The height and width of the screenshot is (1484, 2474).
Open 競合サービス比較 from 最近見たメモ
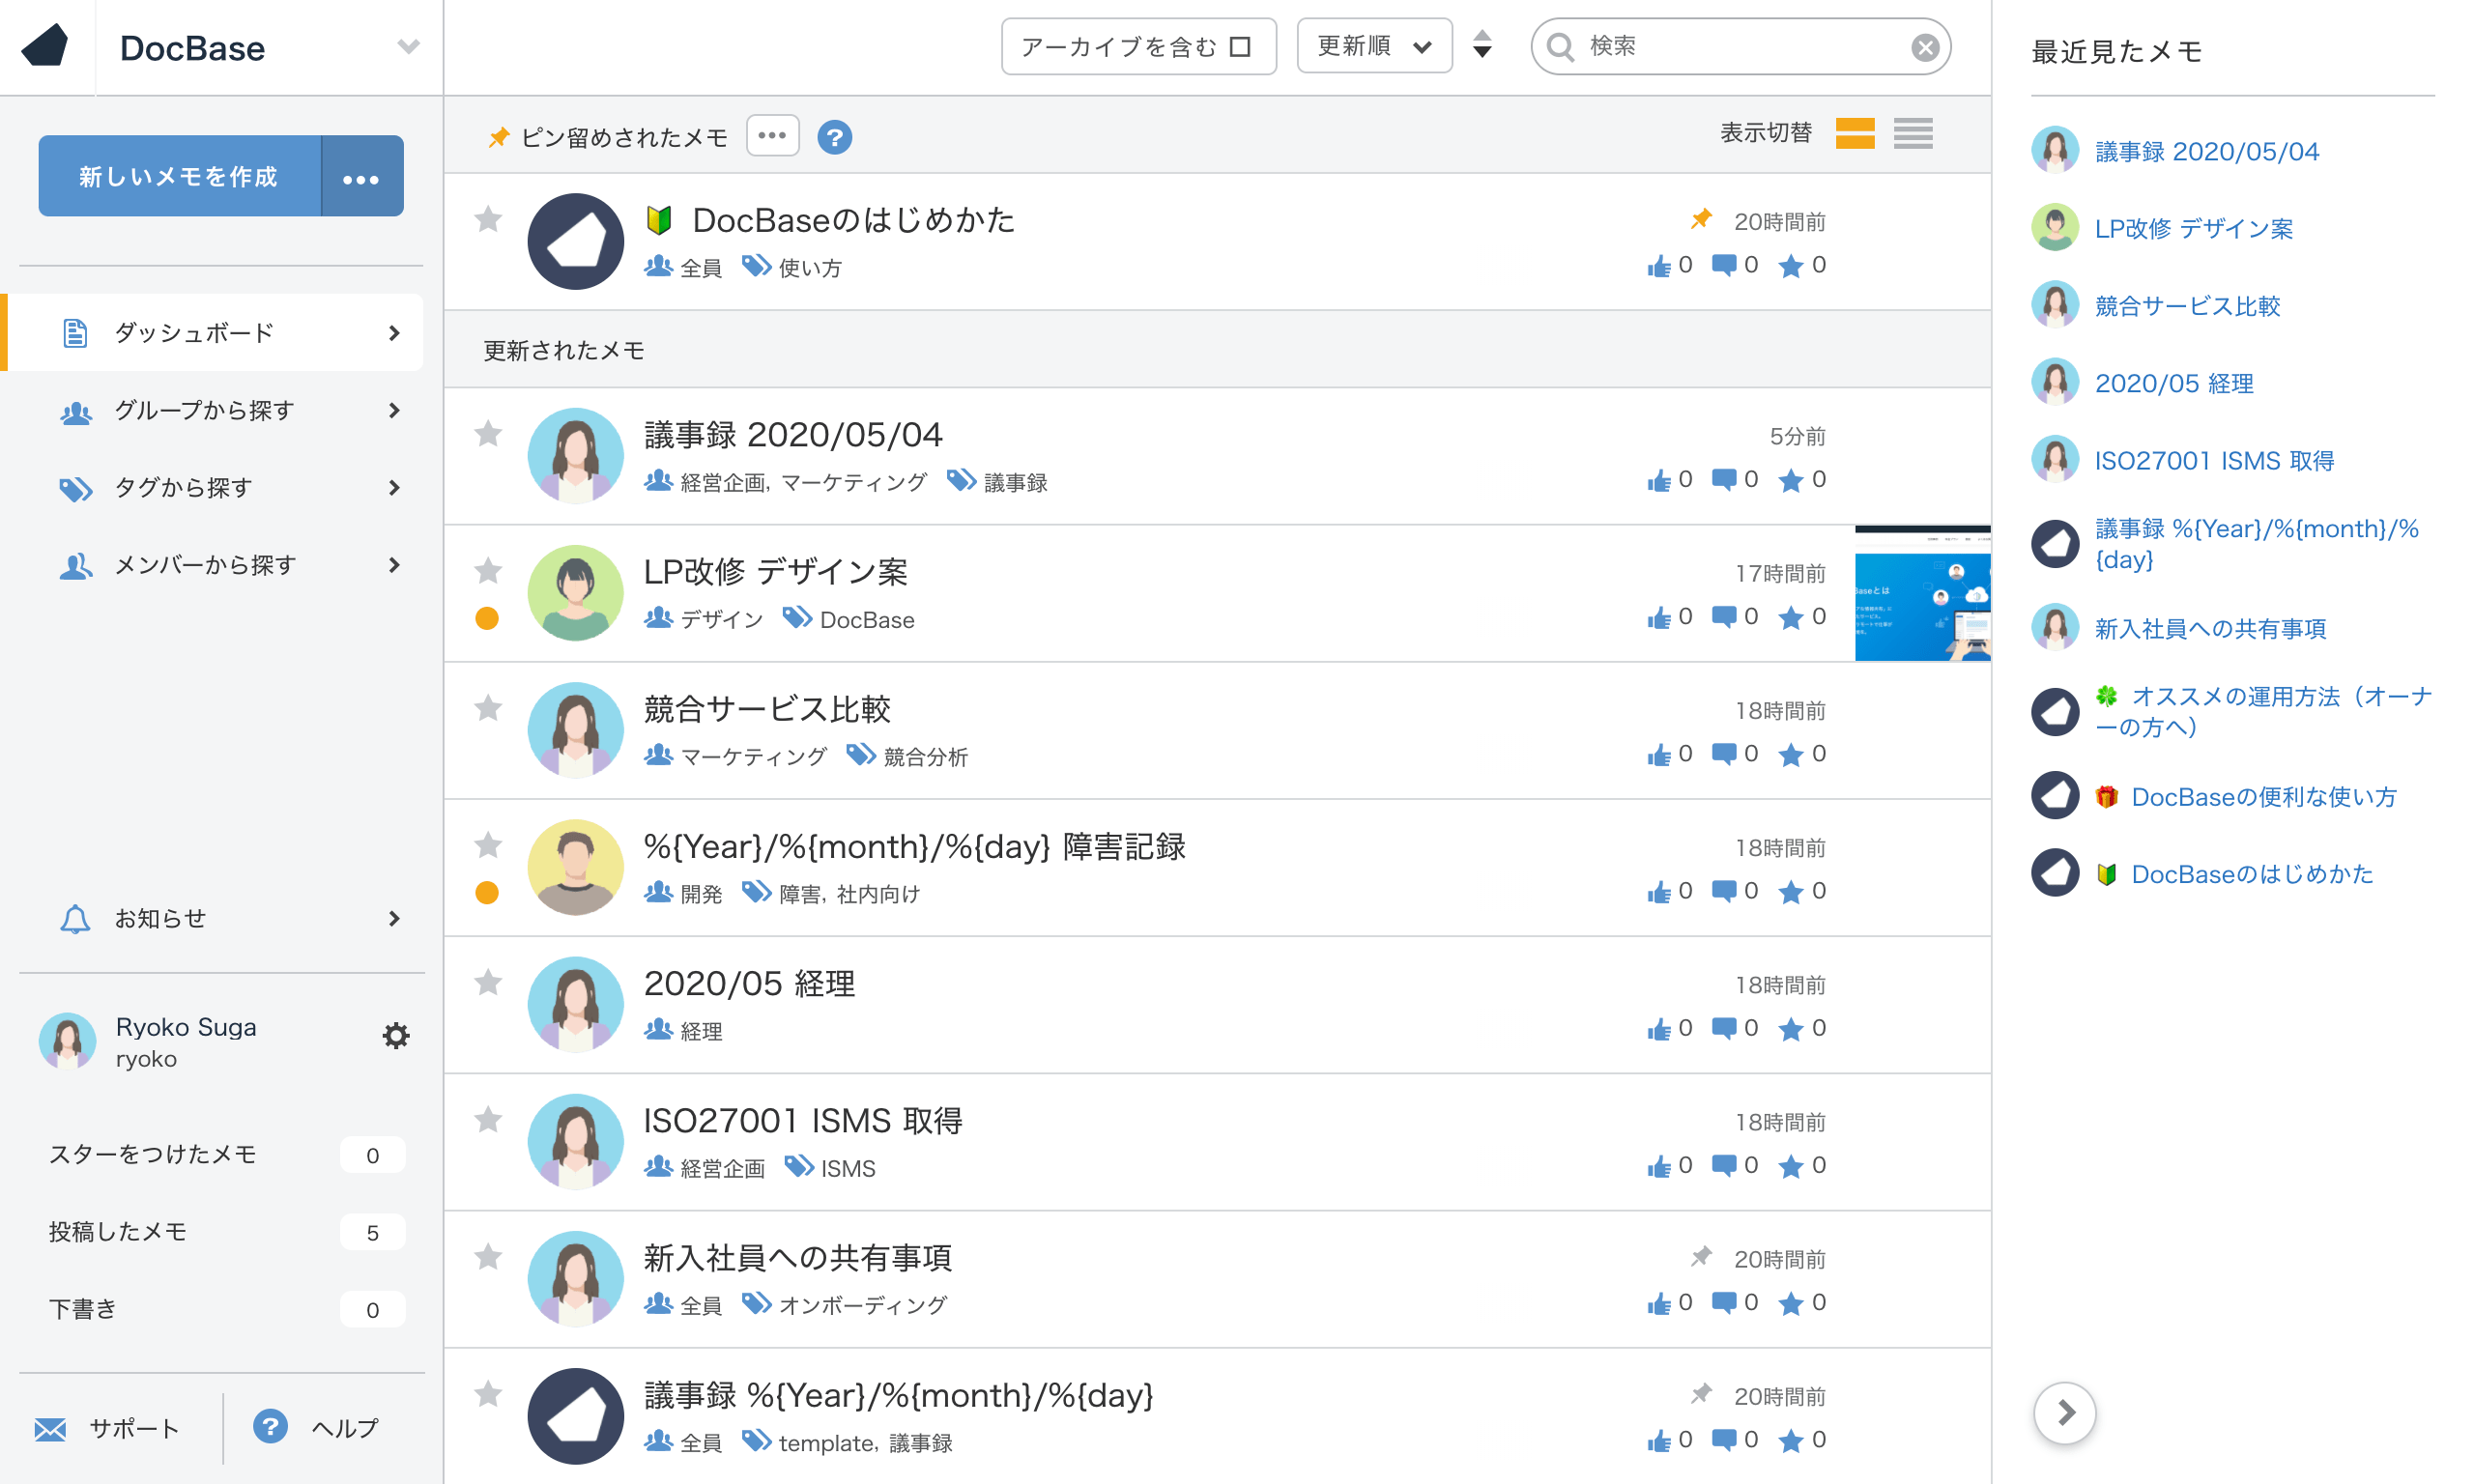2186,306
